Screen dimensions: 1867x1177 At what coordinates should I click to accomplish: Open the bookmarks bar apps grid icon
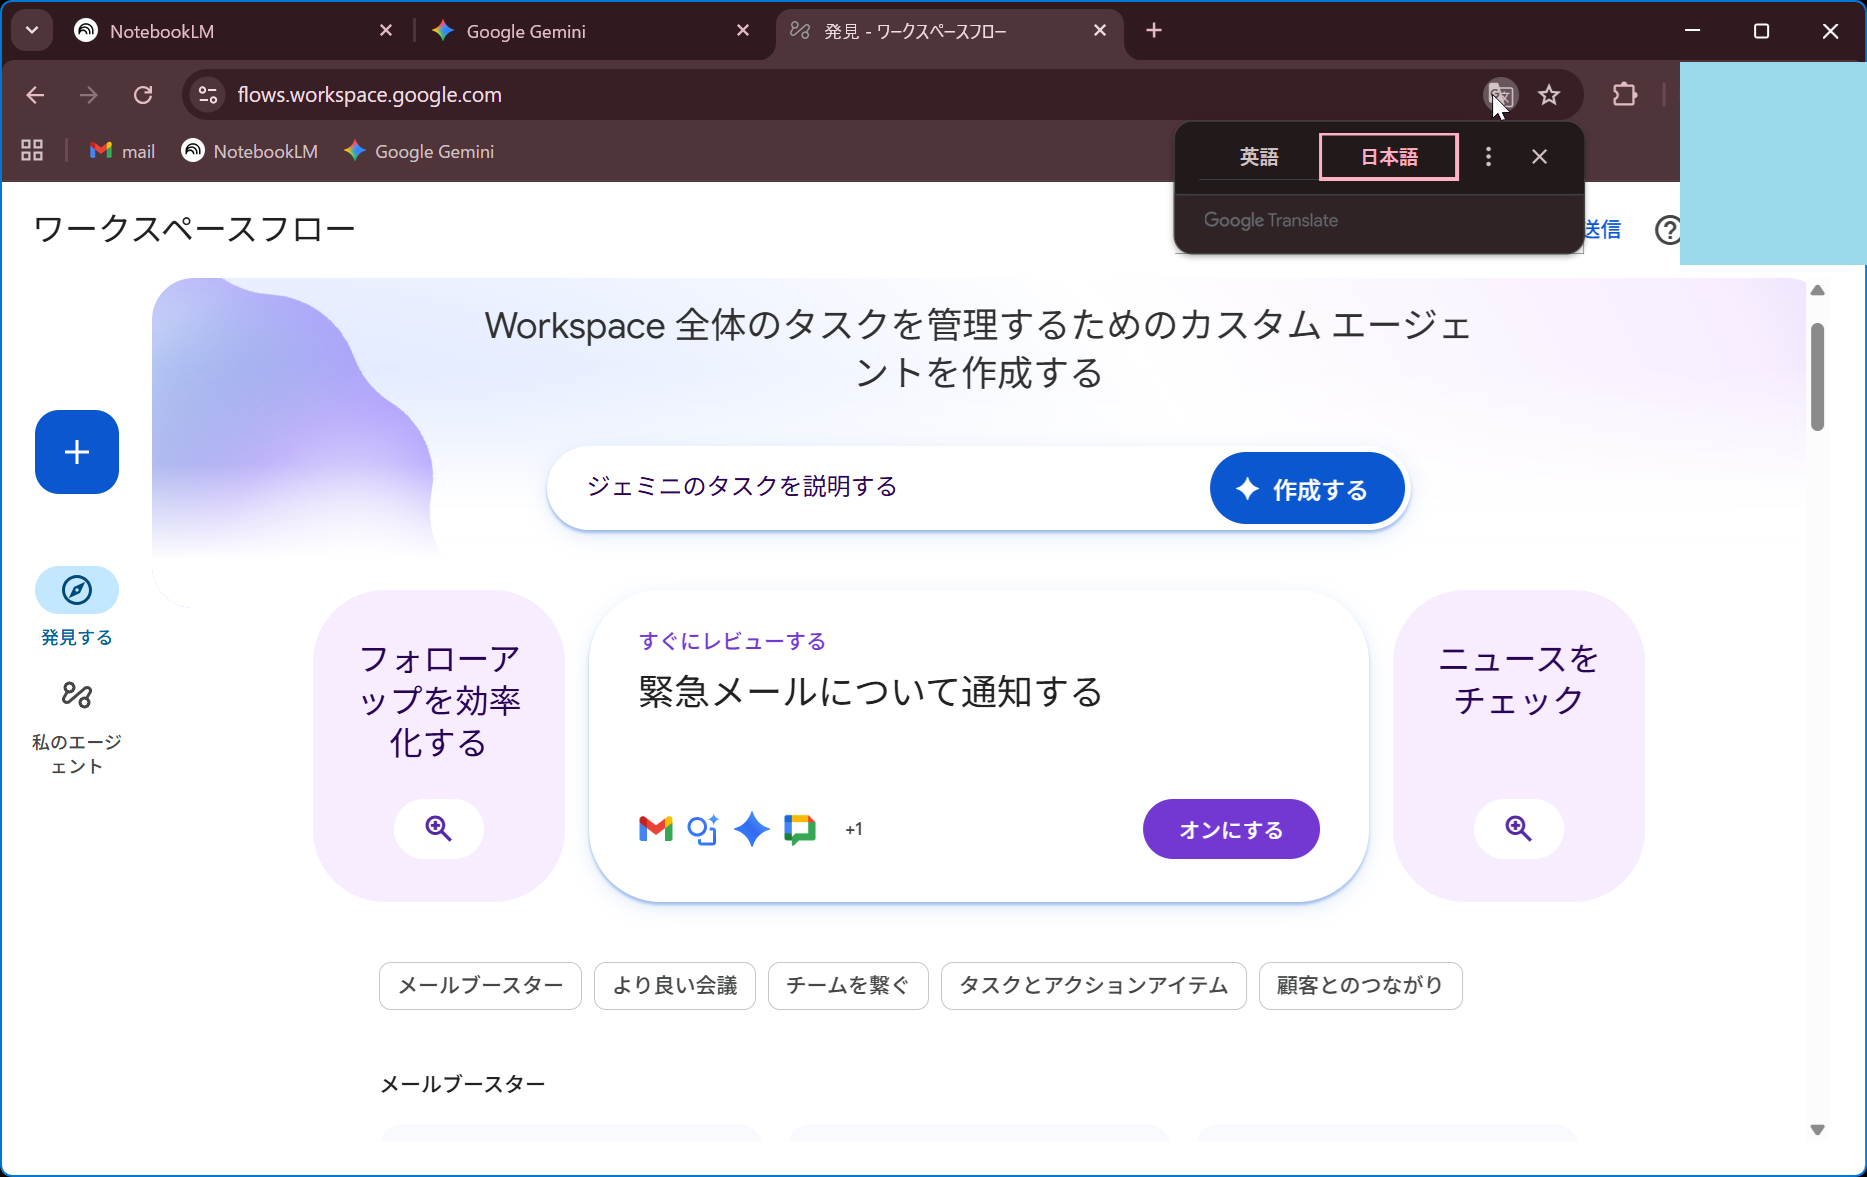32,151
